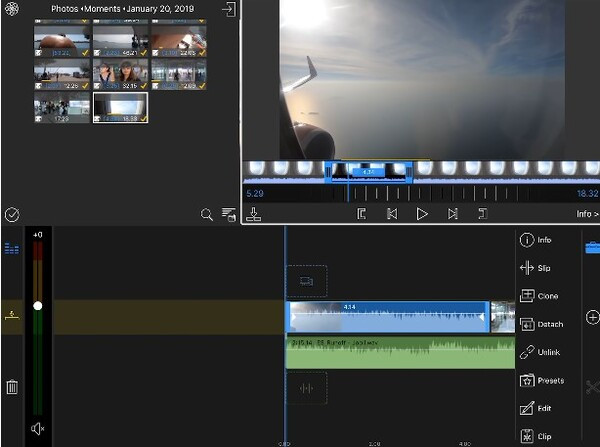
Task: Tap the scissors split icon
Action: pyautogui.click(x=593, y=387)
